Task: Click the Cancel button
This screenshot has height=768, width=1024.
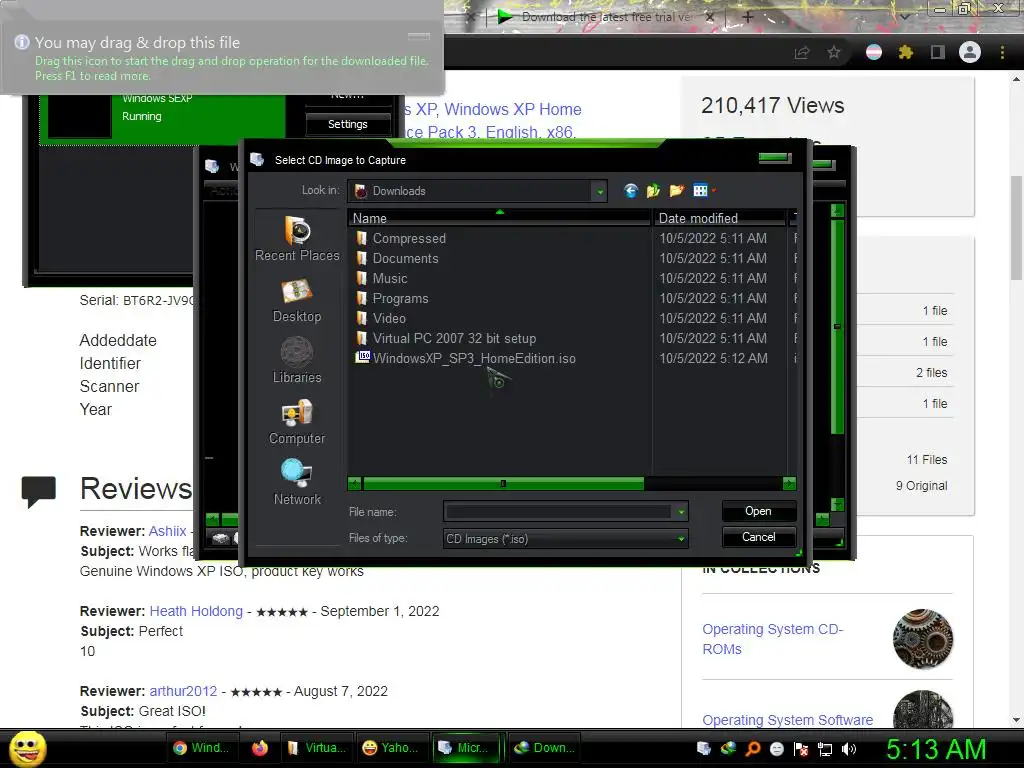Action: click(758, 537)
